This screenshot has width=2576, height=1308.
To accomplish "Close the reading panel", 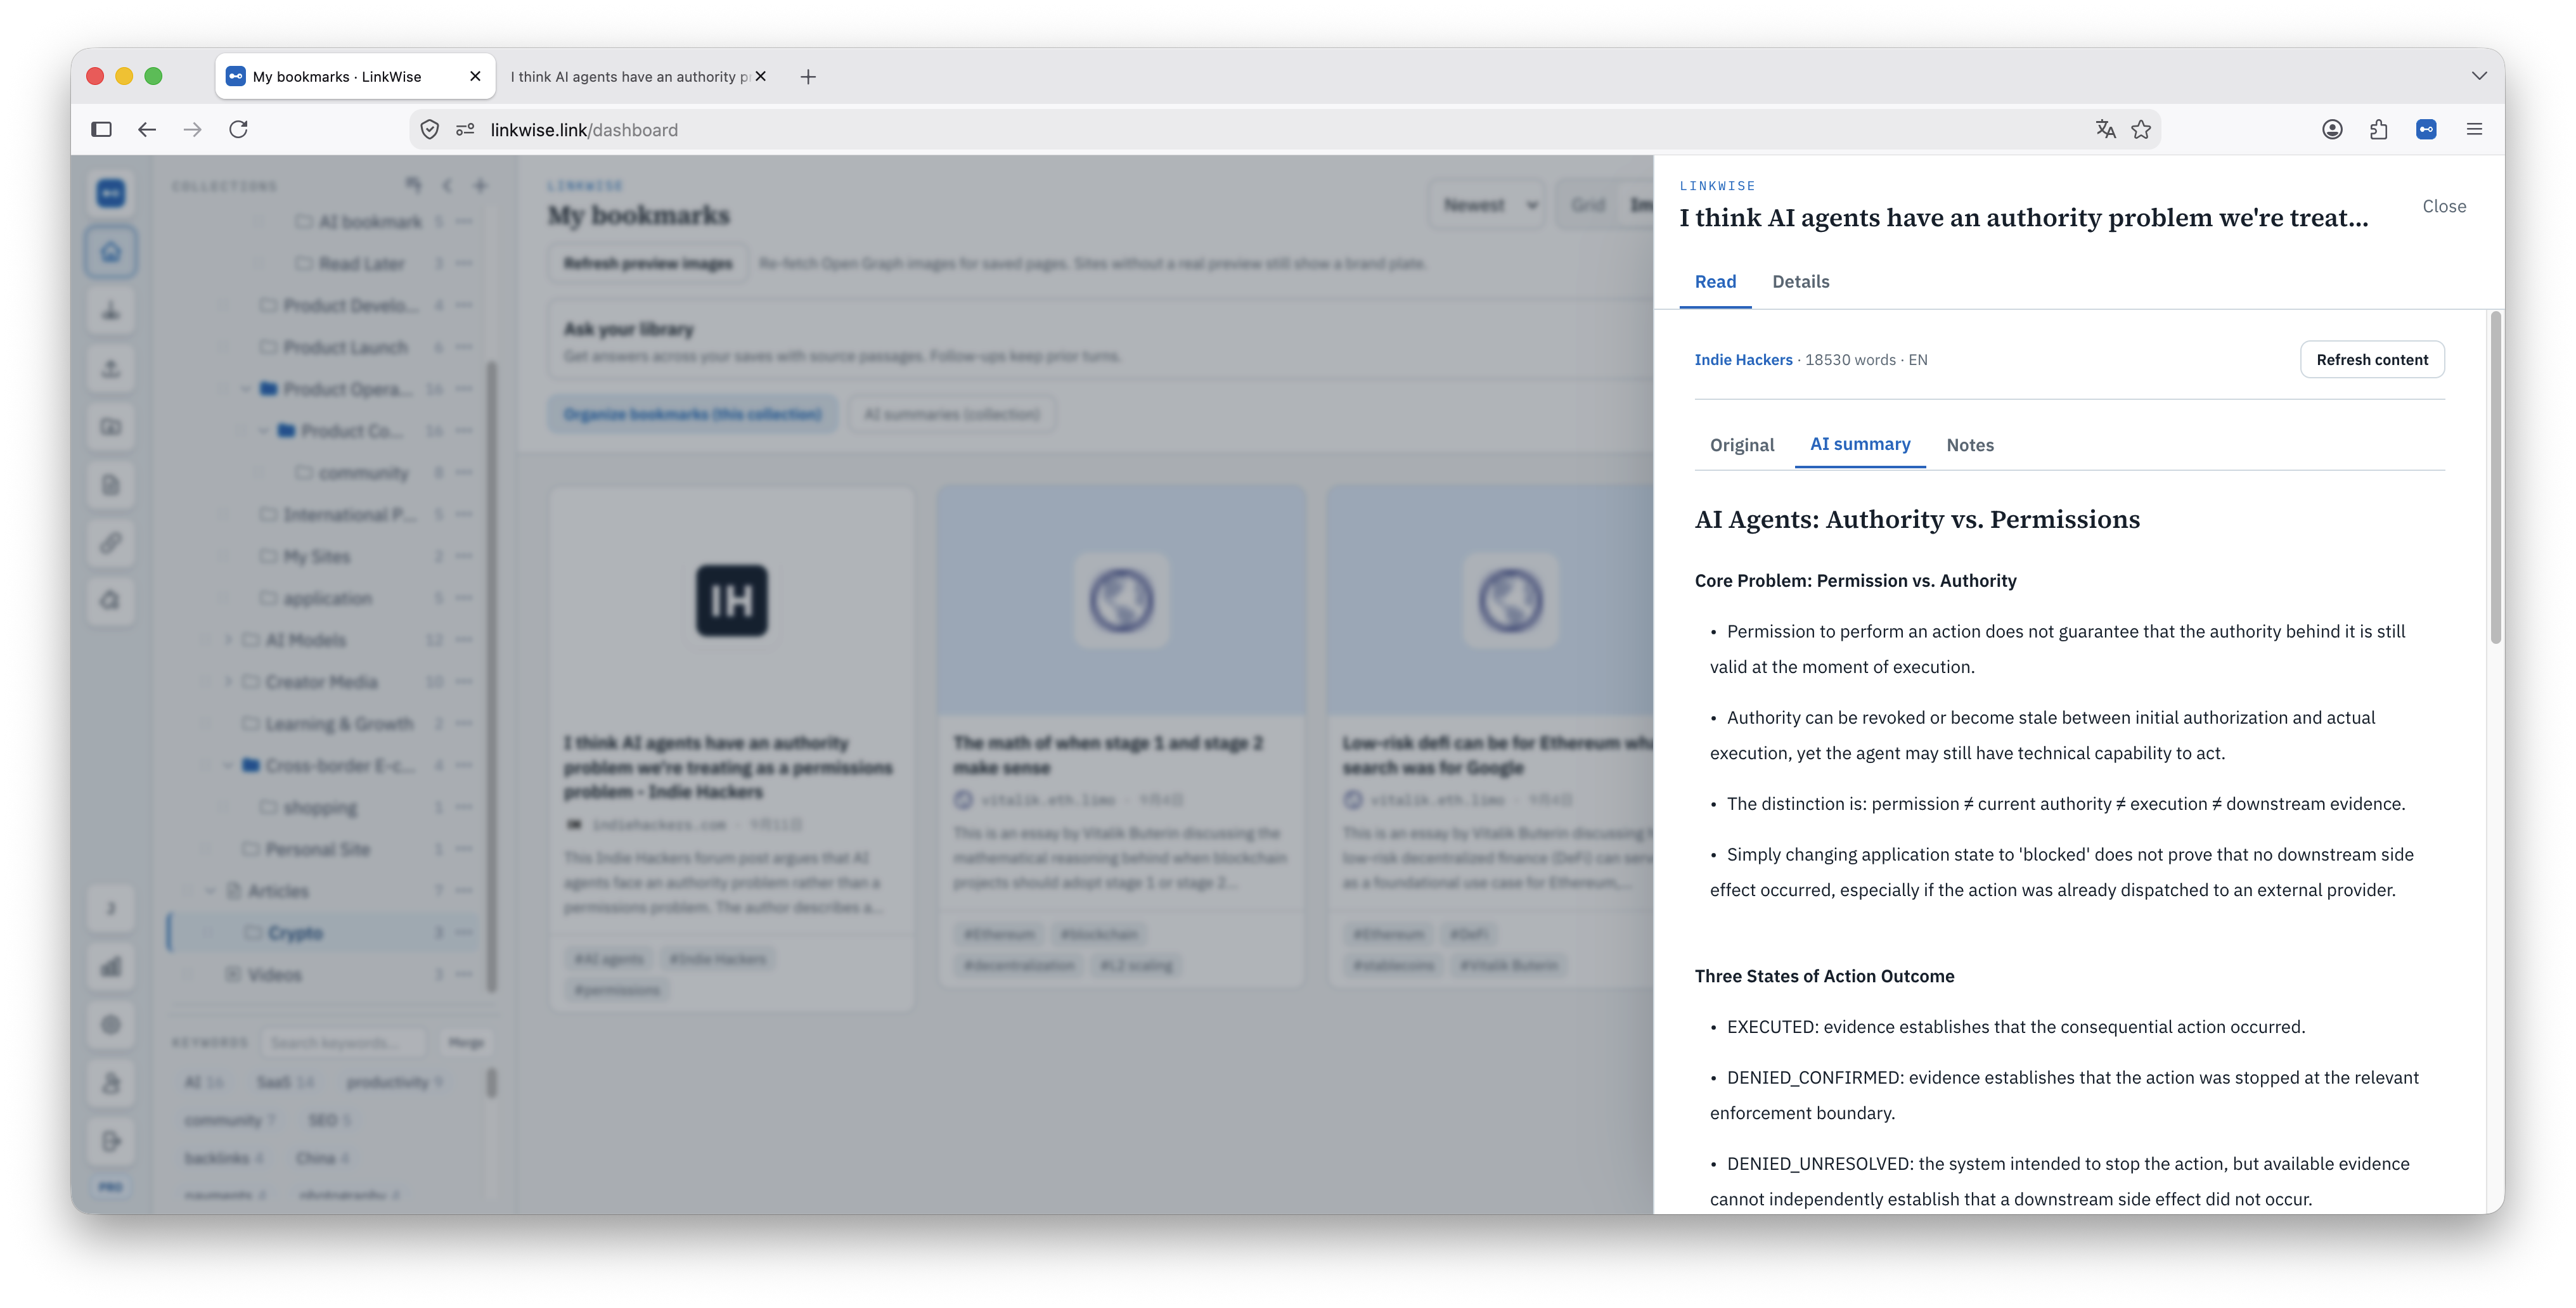I will point(2444,206).
